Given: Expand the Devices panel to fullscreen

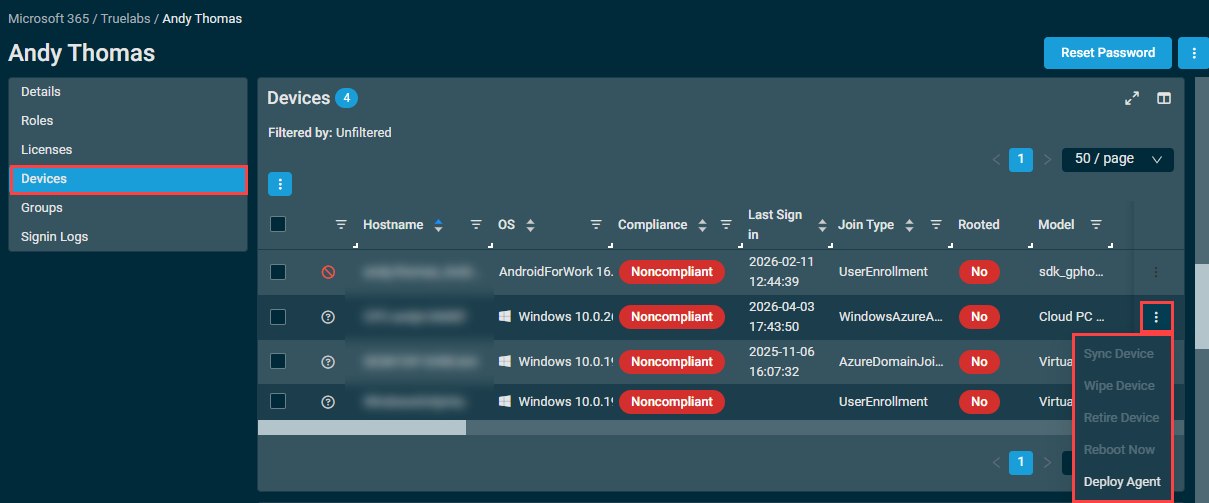Looking at the screenshot, I should 1132,98.
